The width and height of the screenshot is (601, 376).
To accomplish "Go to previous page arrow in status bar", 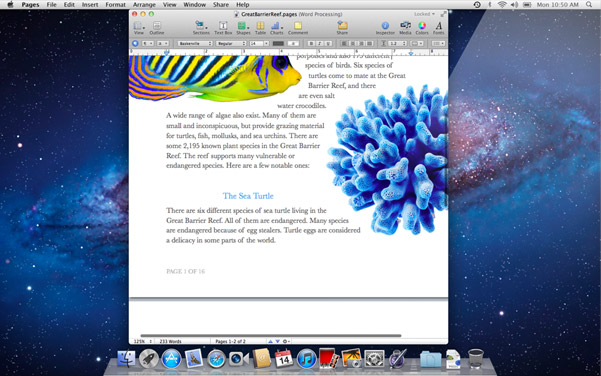I will pyautogui.click(x=270, y=341).
